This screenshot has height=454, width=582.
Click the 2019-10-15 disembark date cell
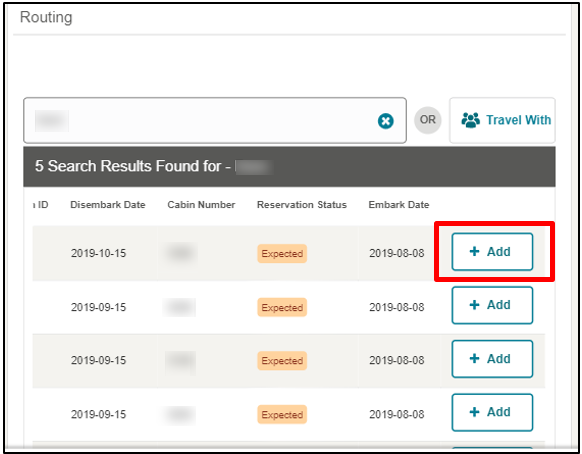pos(98,253)
